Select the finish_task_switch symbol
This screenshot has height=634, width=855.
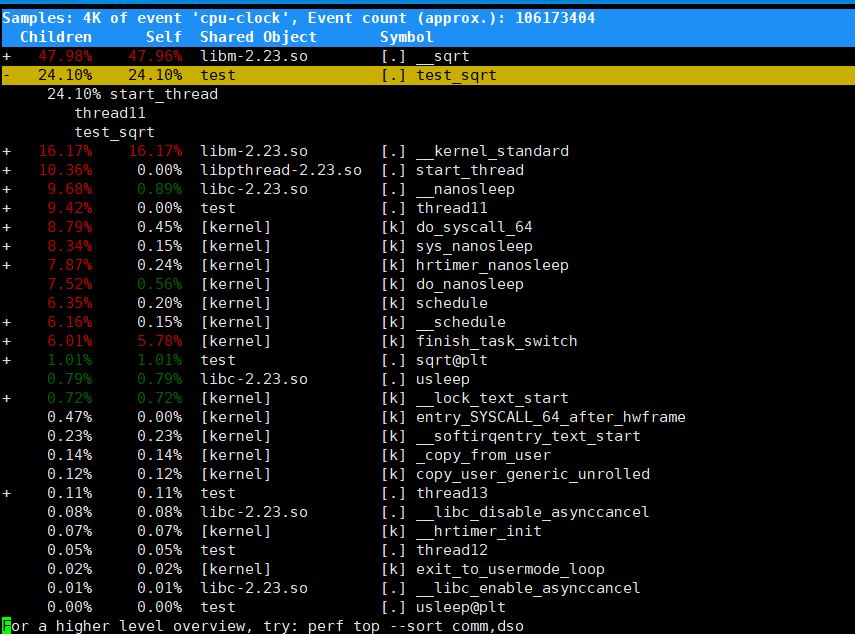(497, 341)
